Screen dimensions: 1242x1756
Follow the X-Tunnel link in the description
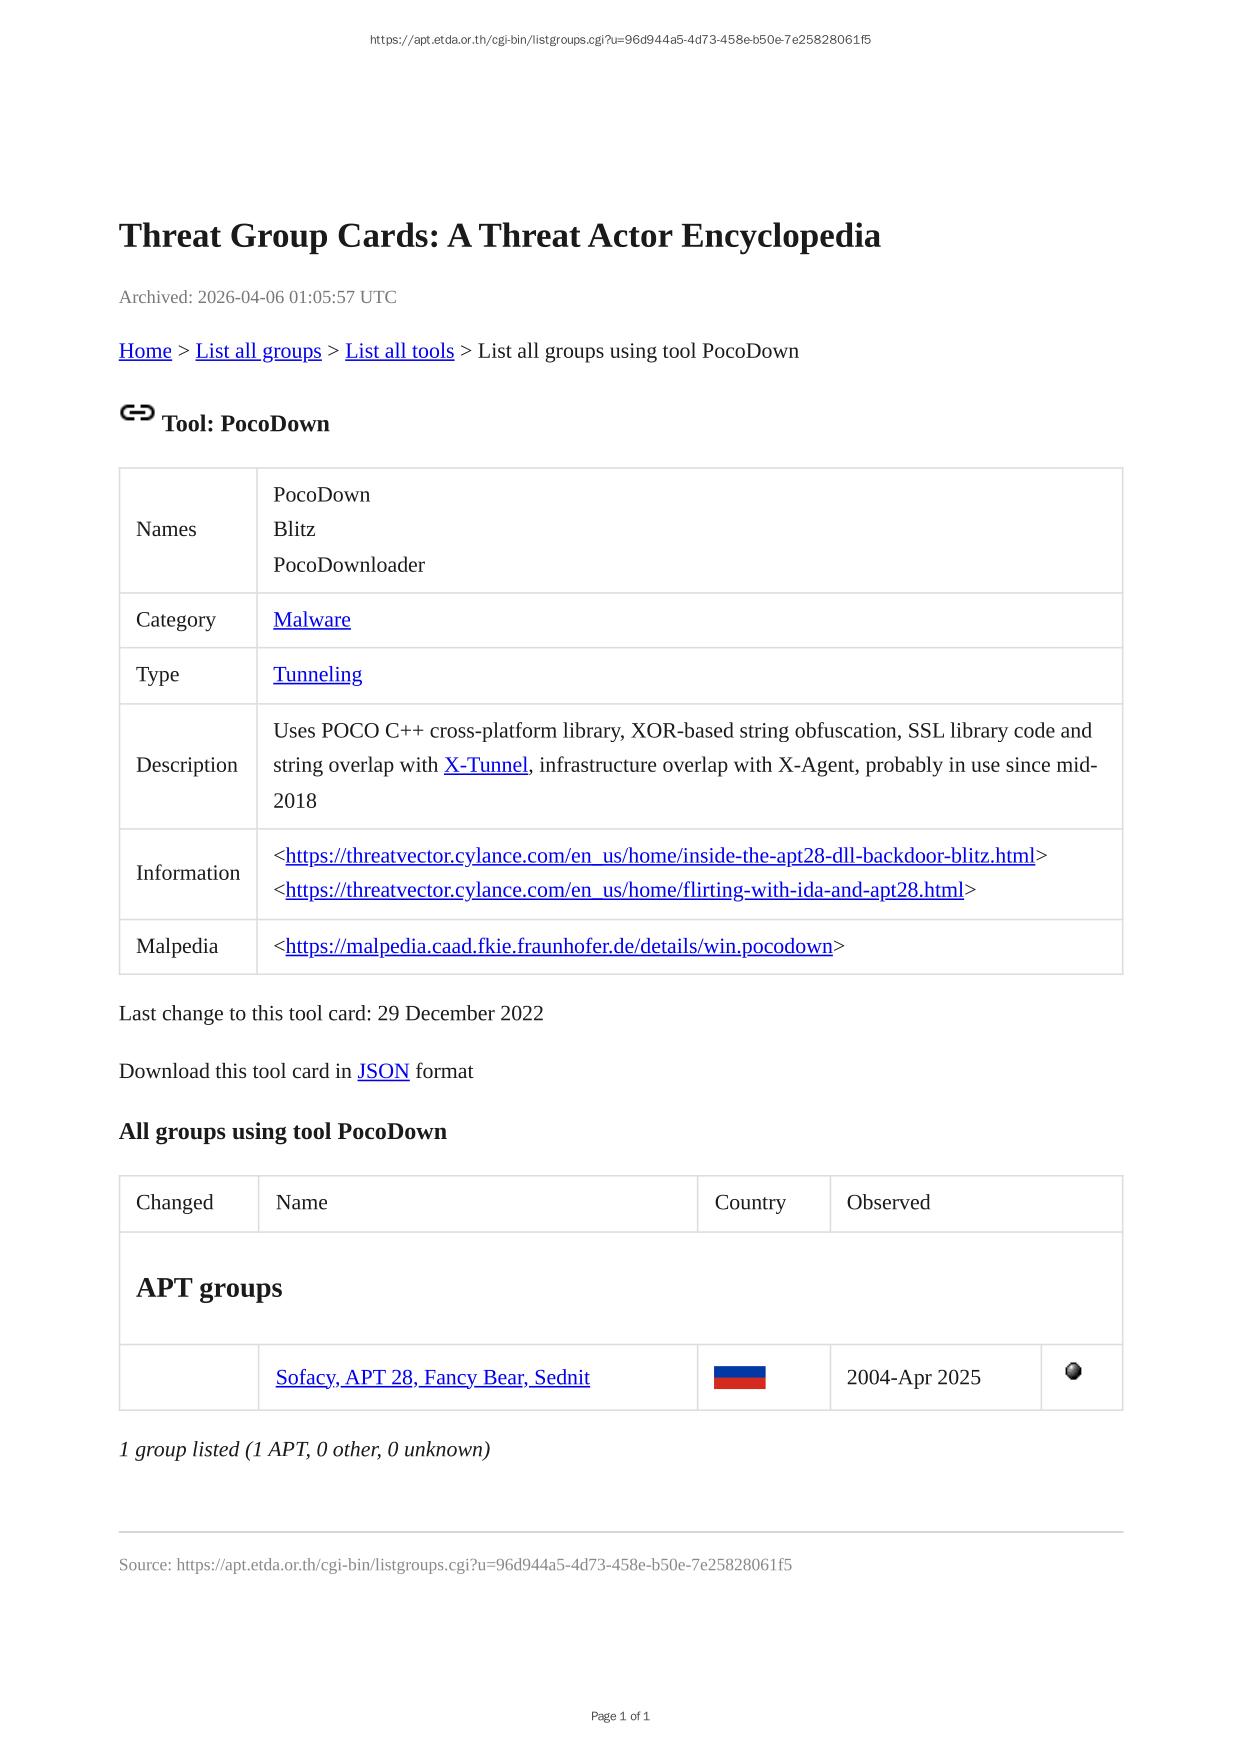point(485,765)
